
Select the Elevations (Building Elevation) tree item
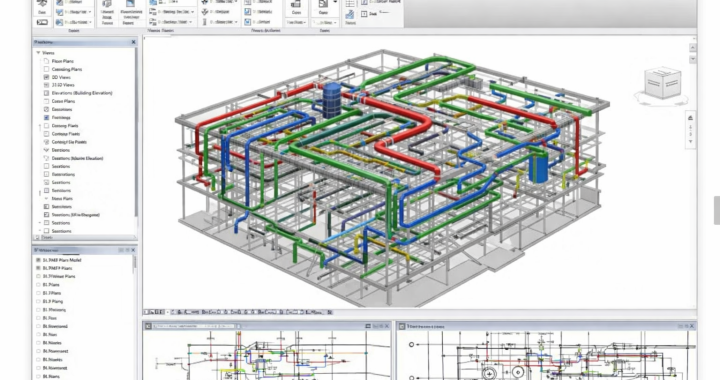pos(82,93)
